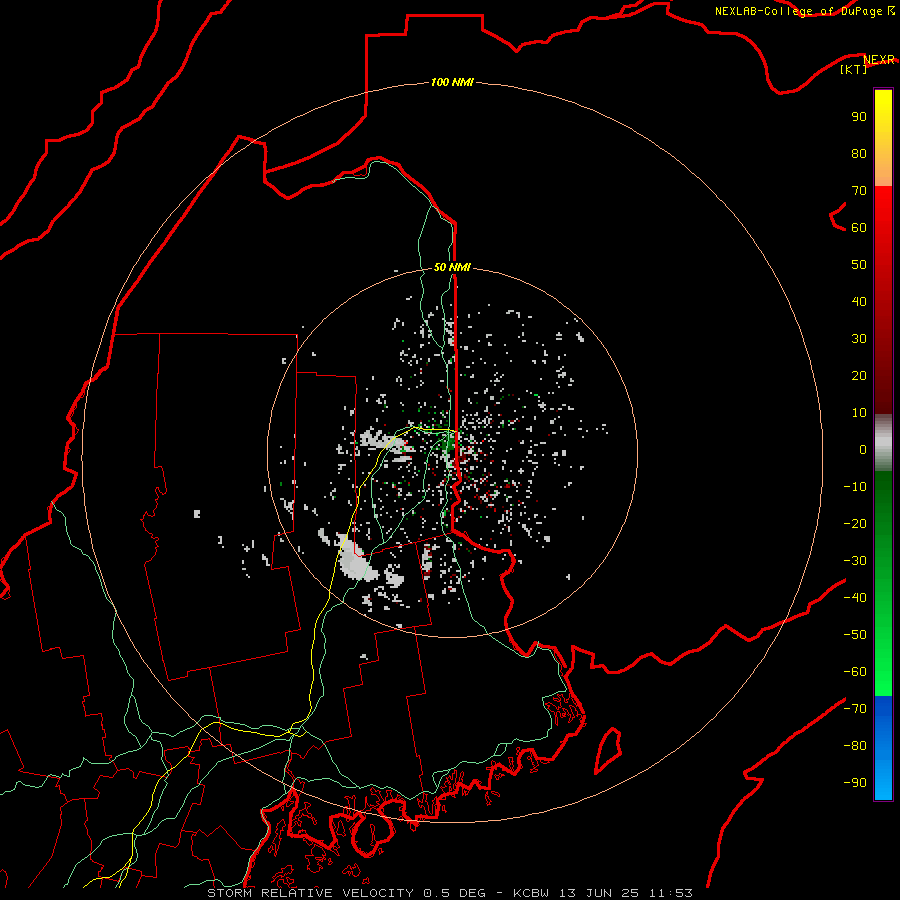This screenshot has height=900, width=900.
Task: Click the KCBW station identifier
Action: (531, 893)
